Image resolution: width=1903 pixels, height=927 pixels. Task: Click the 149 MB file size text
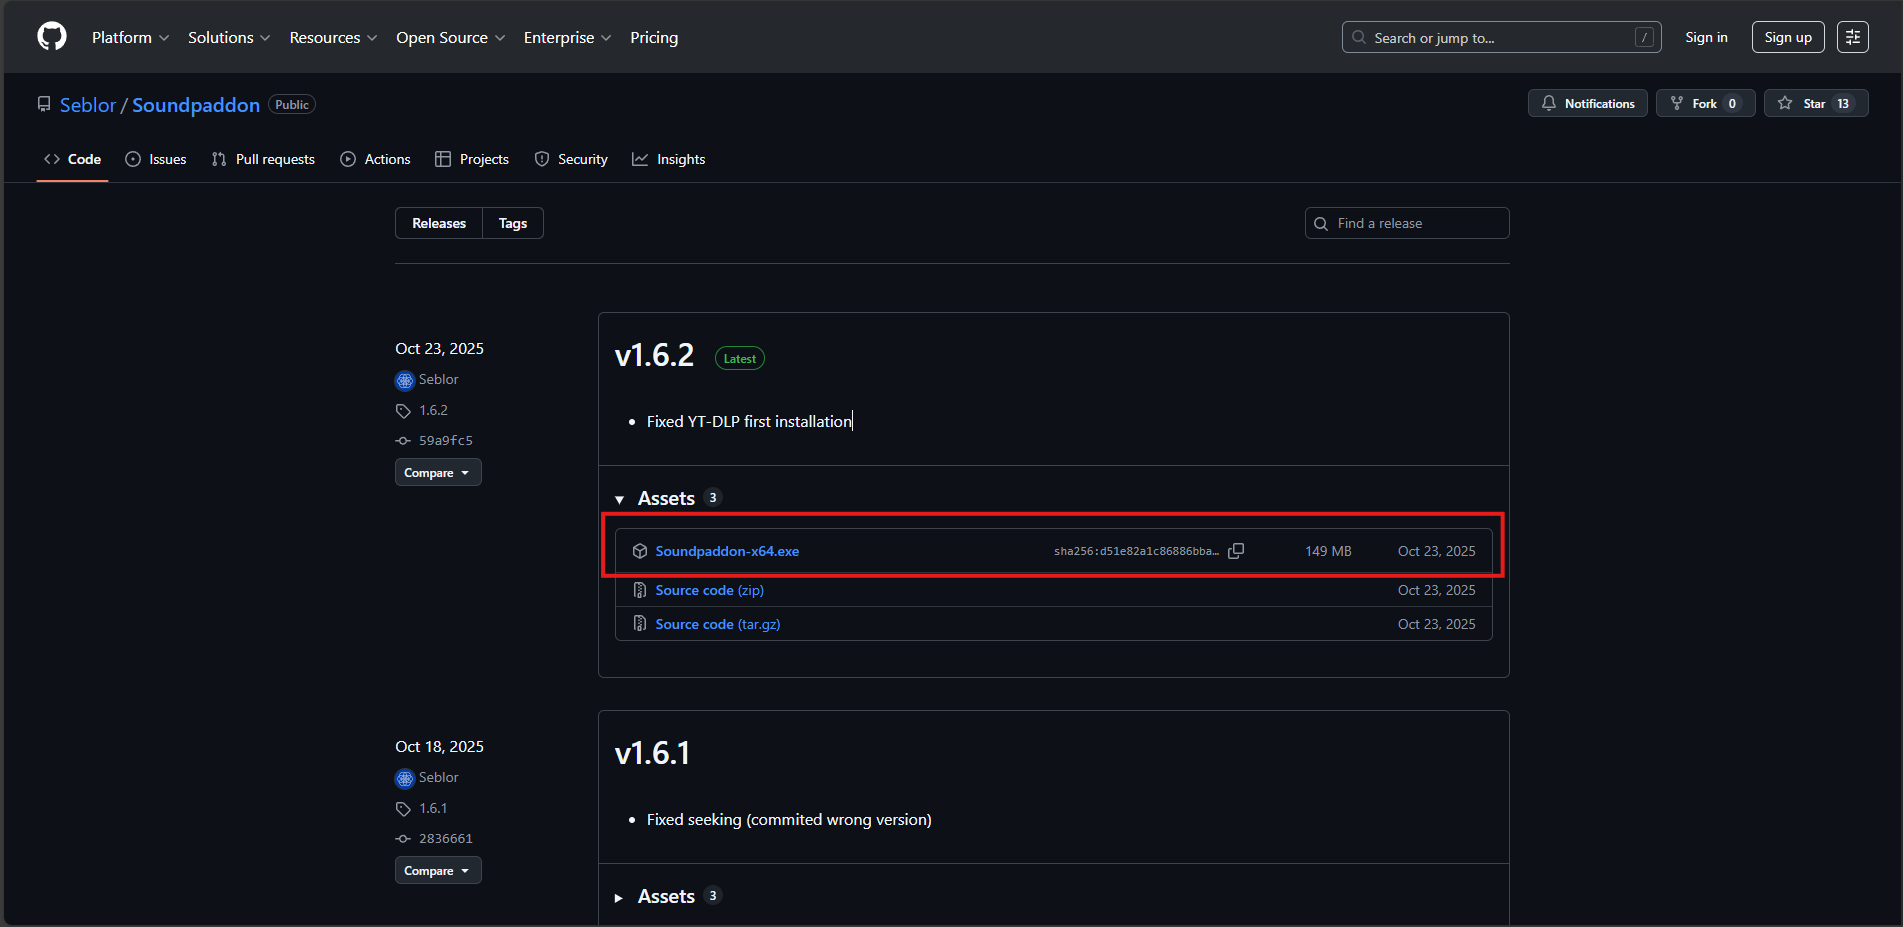[1328, 551]
